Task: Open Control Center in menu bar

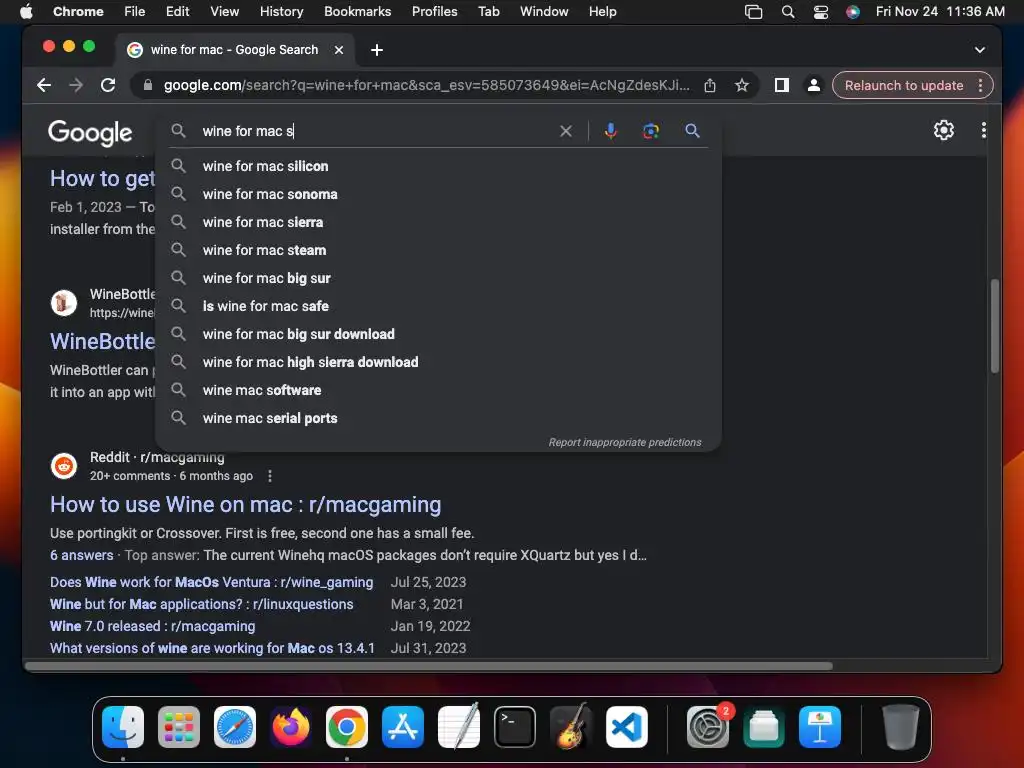Action: click(x=821, y=12)
